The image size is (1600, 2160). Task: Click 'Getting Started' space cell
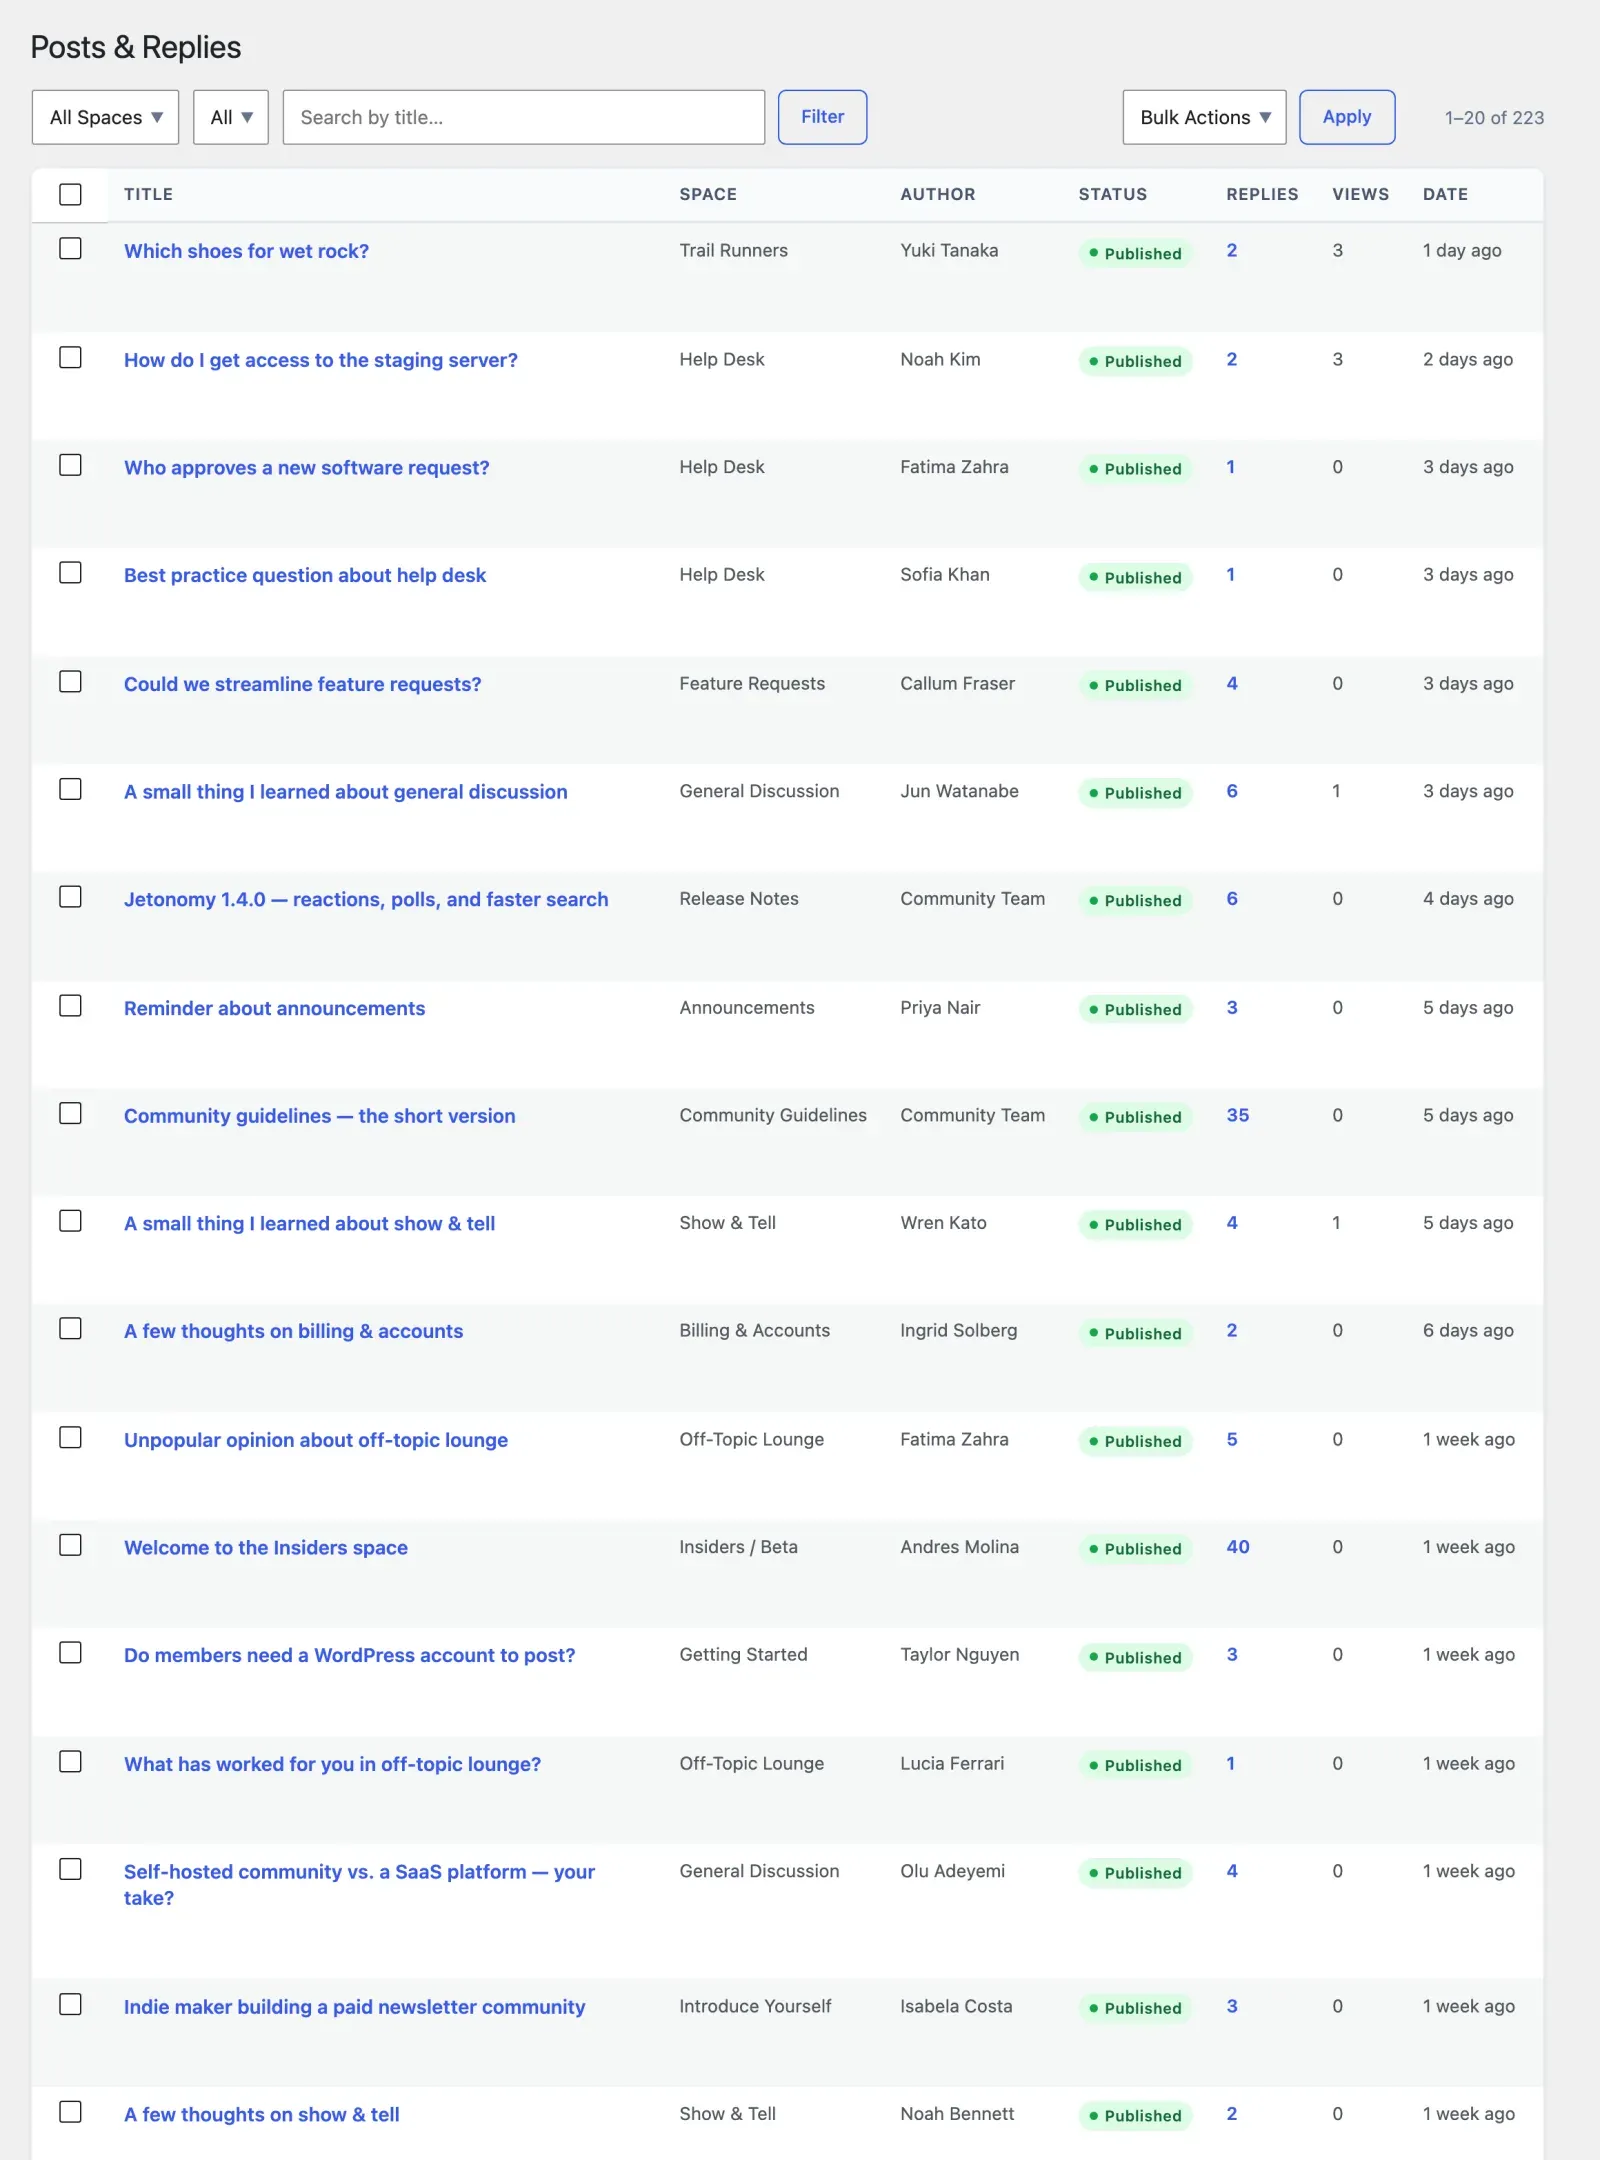[x=743, y=1655]
